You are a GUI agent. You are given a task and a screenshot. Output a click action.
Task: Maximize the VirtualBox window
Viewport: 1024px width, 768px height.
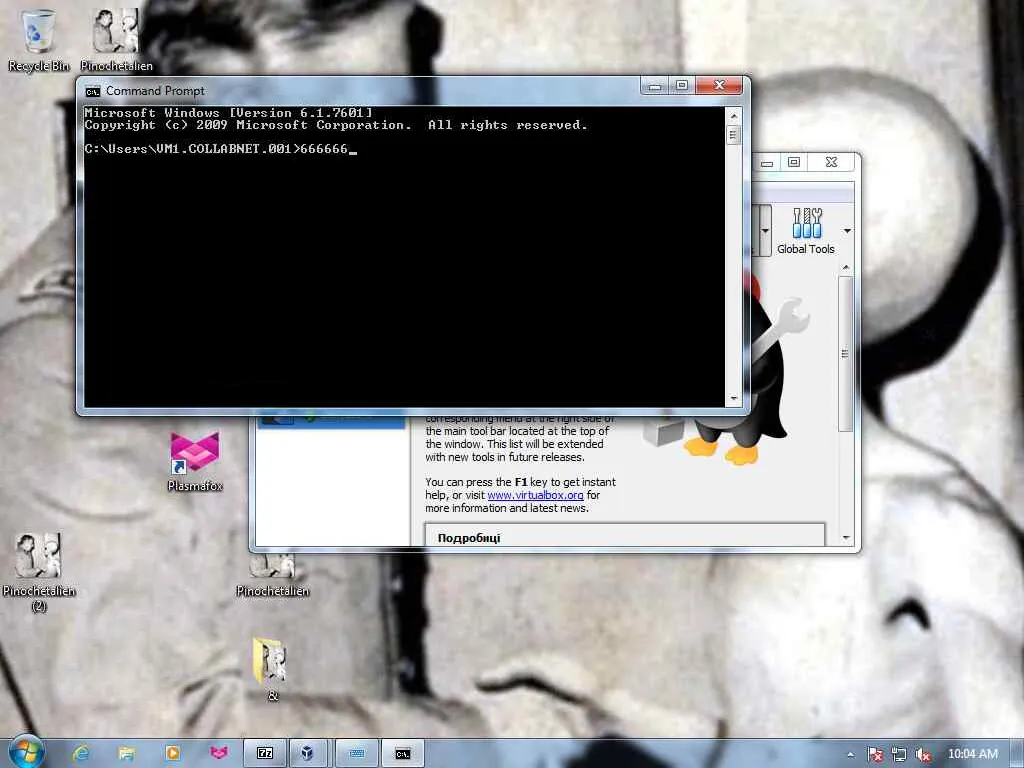793,162
